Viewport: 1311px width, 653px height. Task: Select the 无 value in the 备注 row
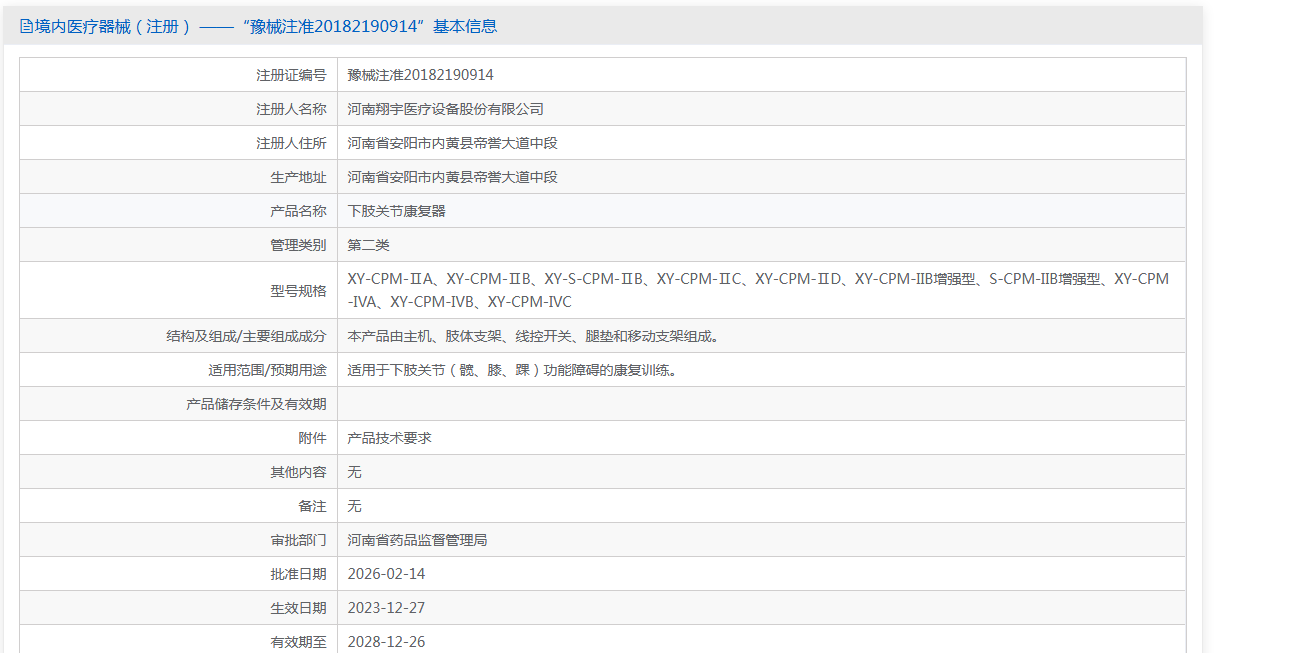click(x=354, y=506)
